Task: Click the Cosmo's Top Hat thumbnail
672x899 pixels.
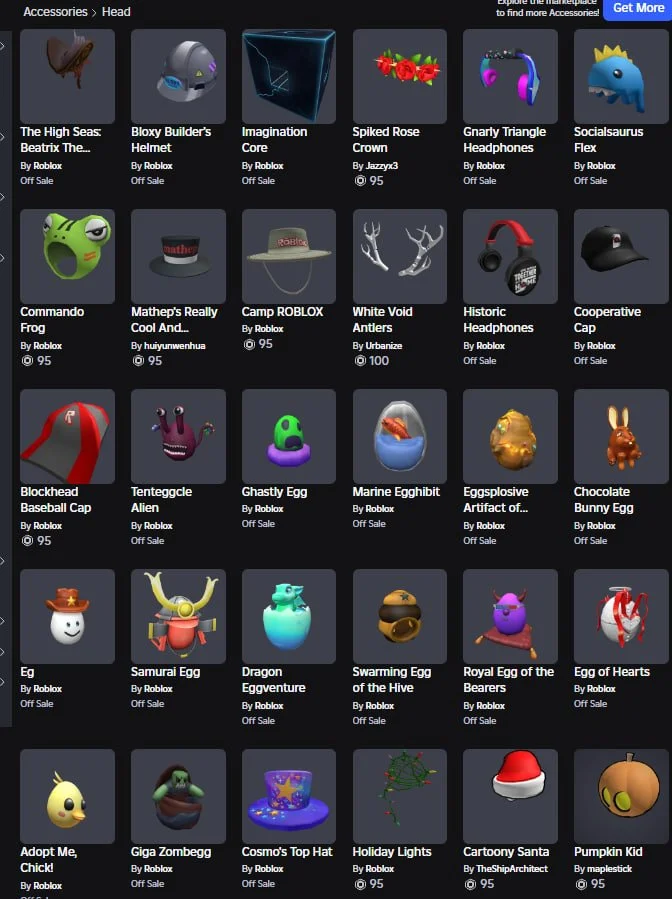Action: (x=289, y=796)
